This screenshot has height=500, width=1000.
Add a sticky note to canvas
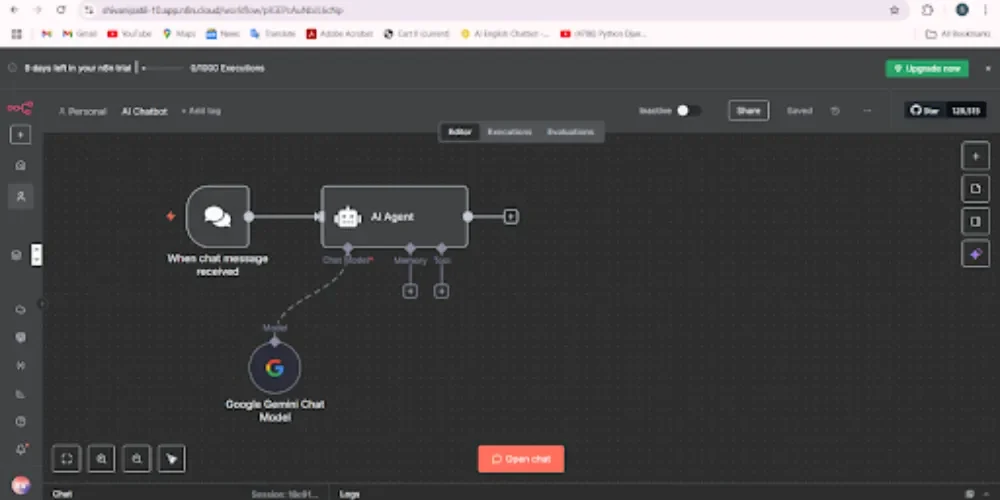975,188
